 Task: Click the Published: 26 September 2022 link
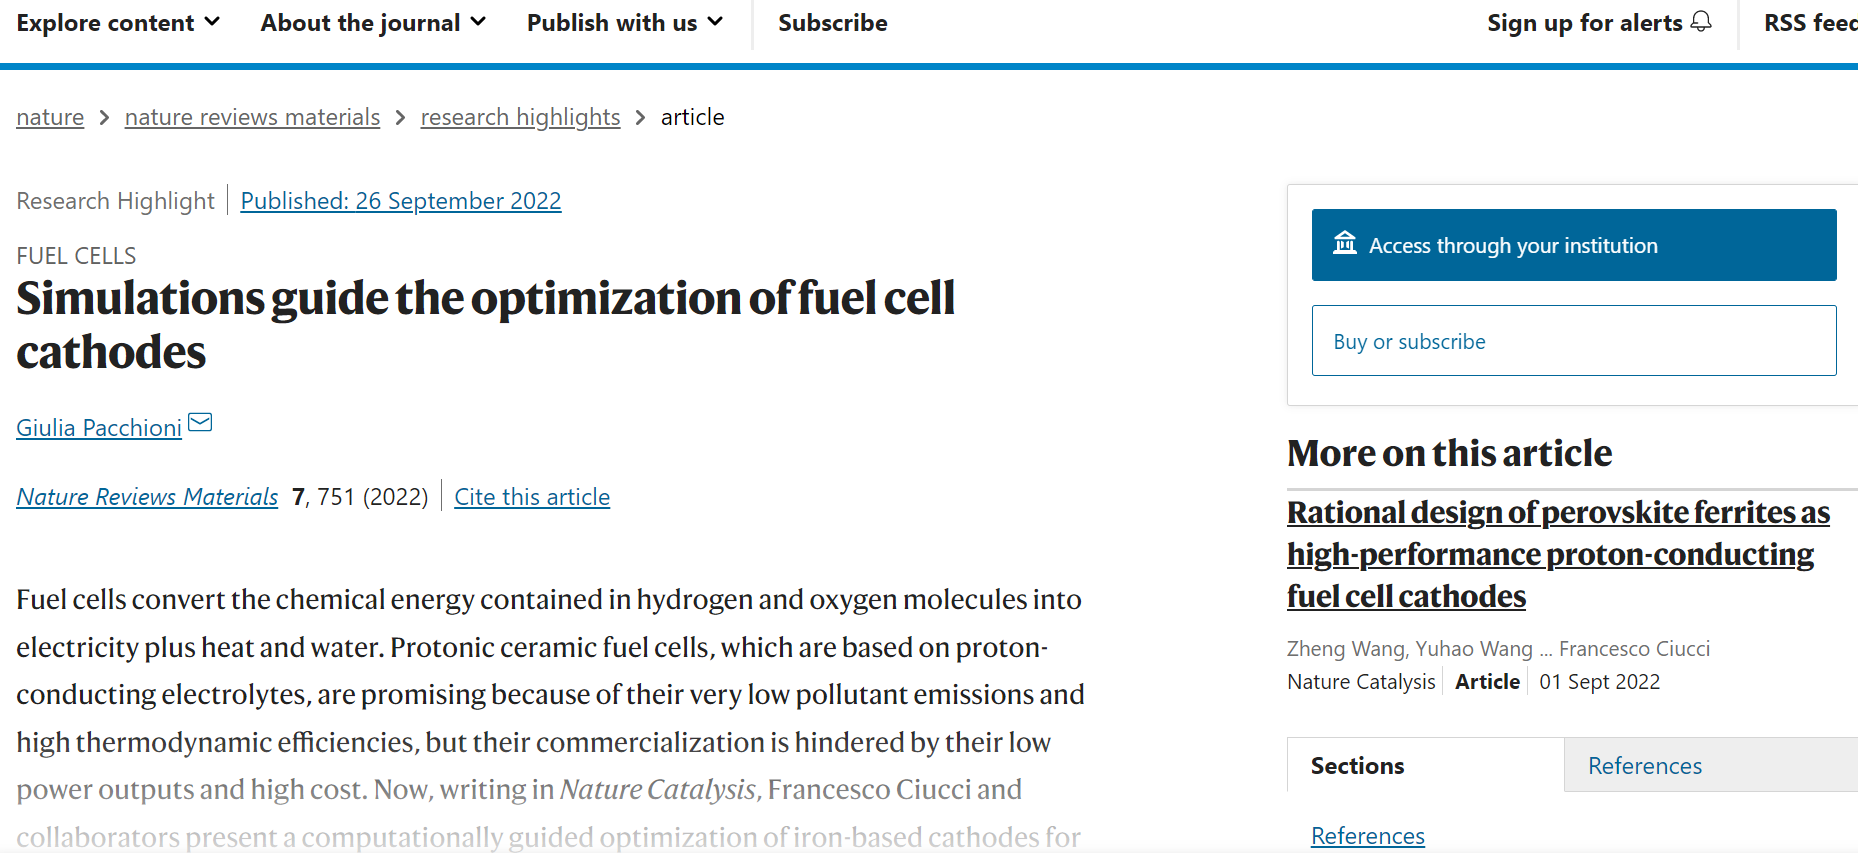(401, 201)
